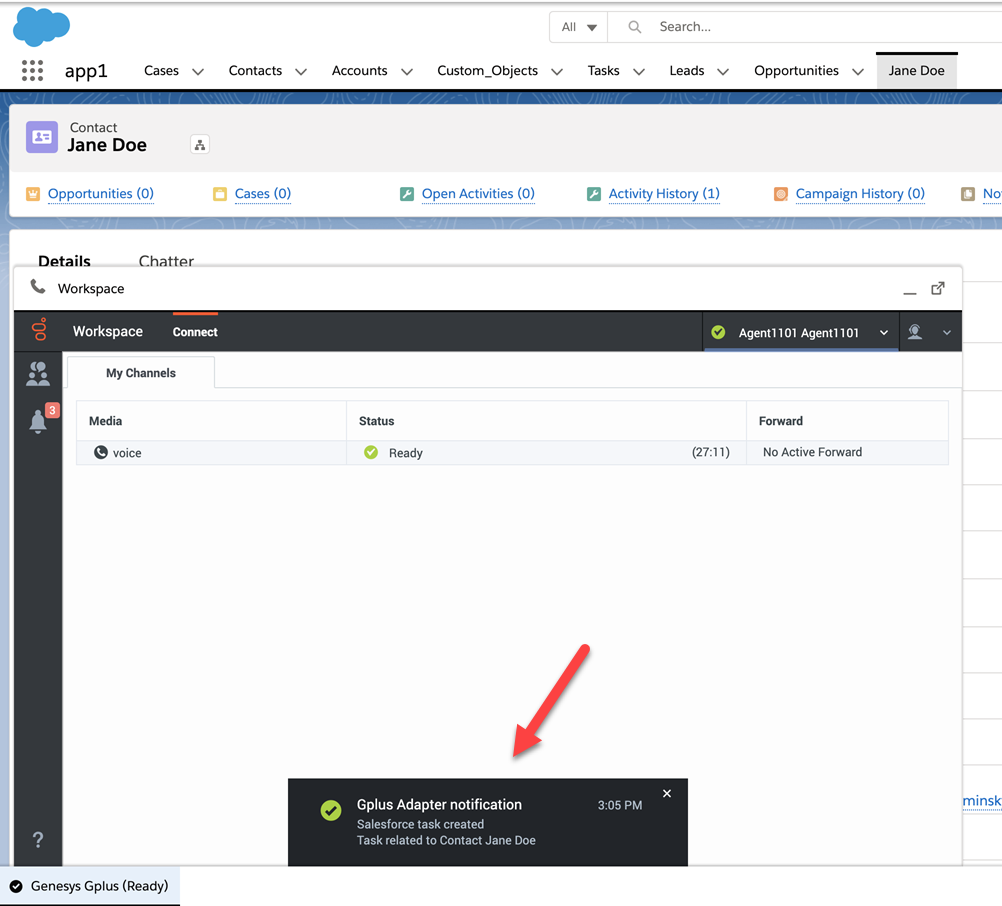Click the contact hierarchy icon beside Jane Doe

pos(200,145)
